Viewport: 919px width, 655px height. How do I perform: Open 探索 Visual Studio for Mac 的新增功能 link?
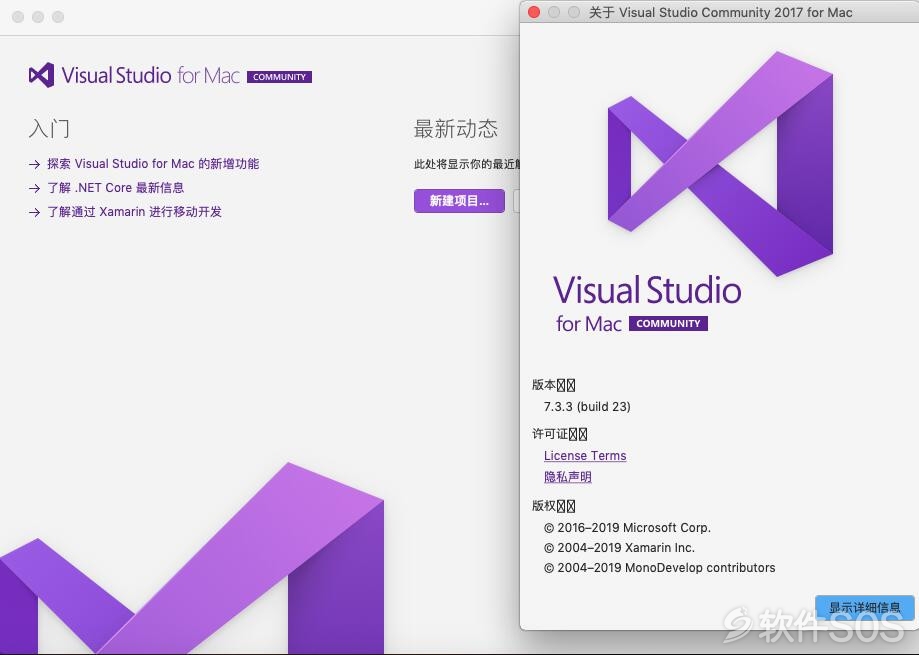pos(153,164)
